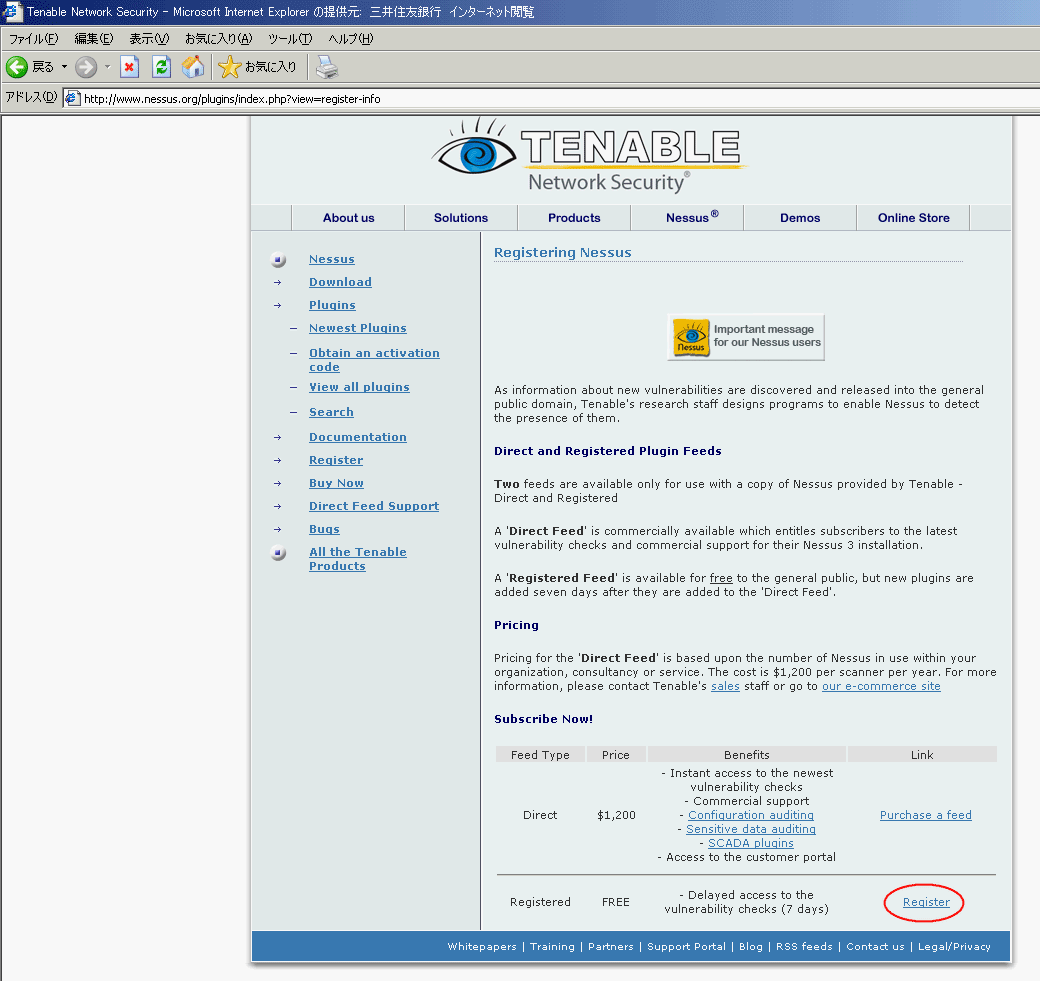
Task: Click the page icon in address bar
Action: [x=73, y=98]
